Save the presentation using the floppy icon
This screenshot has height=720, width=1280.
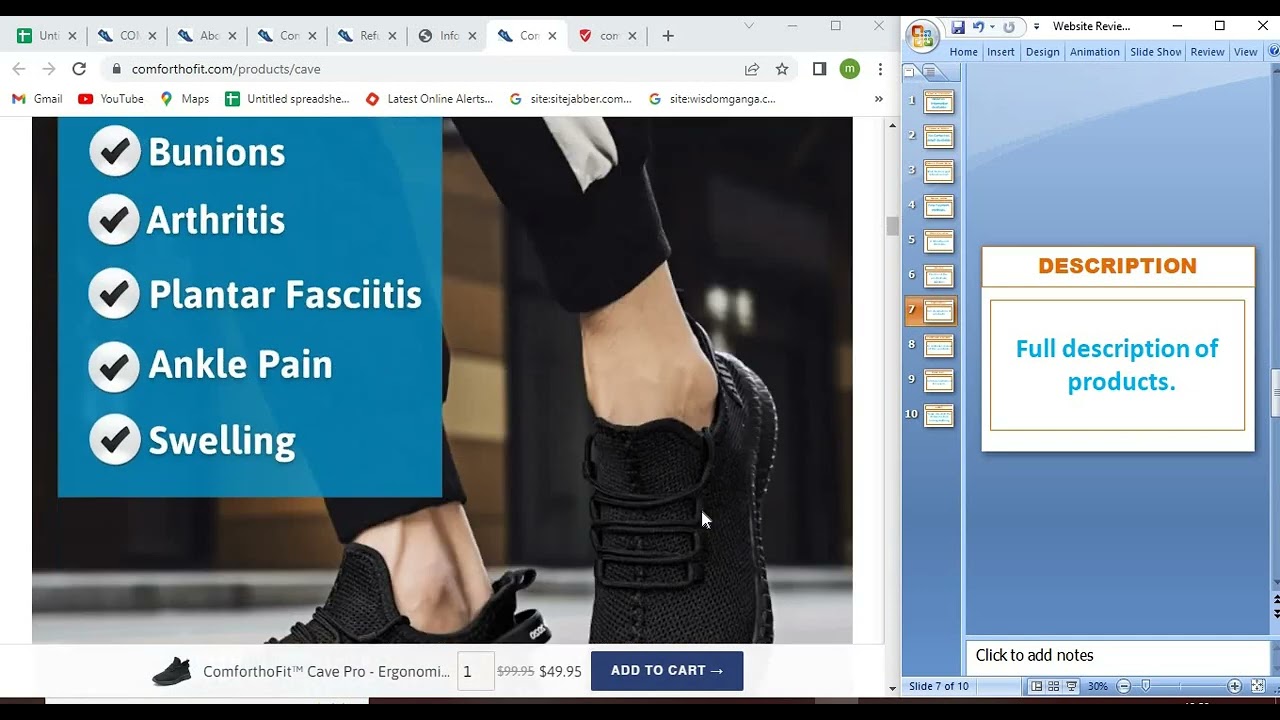pyautogui.click(x=958, y=27)
